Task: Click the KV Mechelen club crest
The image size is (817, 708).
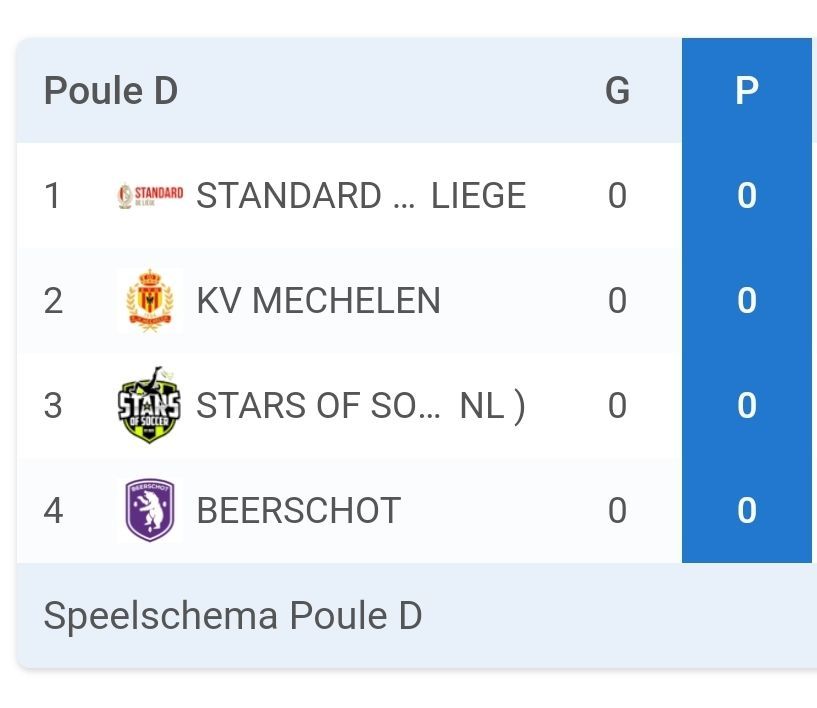Action: [150, 300]
